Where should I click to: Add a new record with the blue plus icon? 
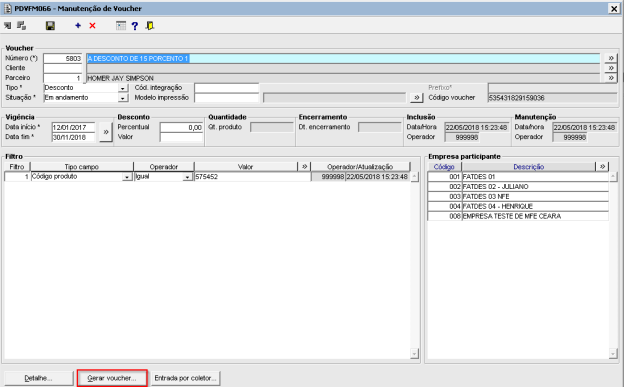[78, 26]
